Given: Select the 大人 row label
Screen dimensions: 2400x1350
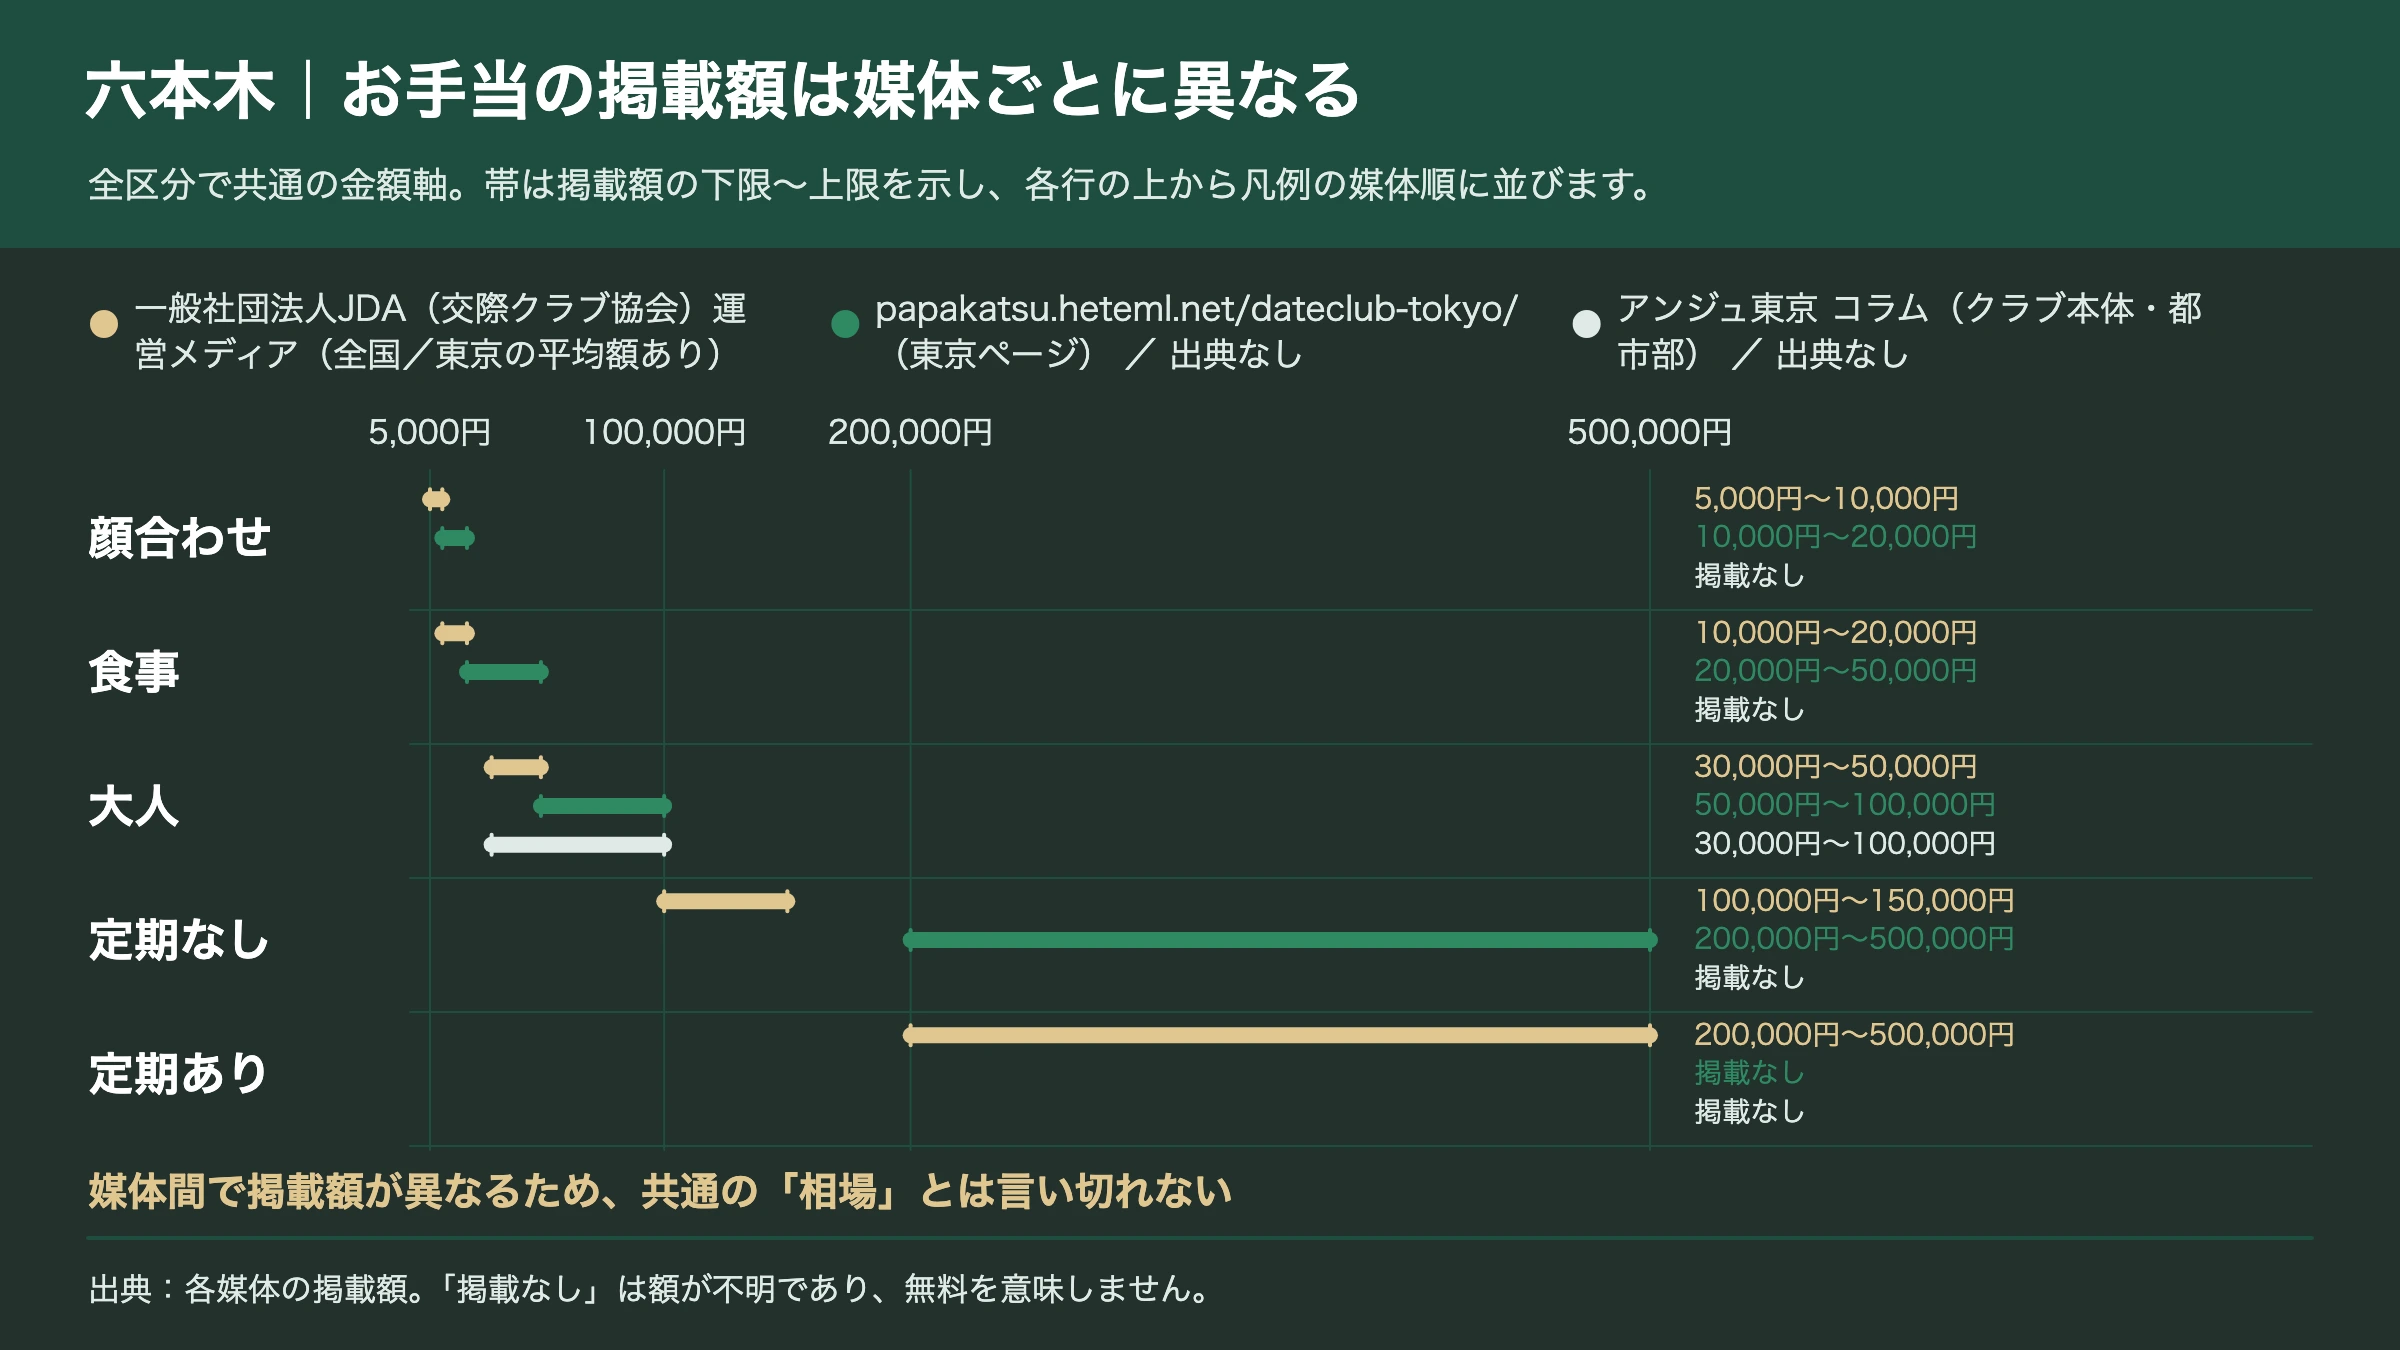Looking at the screenshot, I should (134, 806).
